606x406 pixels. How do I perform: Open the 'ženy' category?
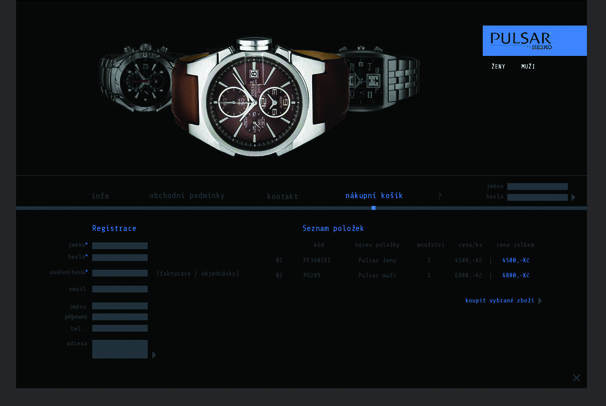pyautogui.click(x=498, y=67)
